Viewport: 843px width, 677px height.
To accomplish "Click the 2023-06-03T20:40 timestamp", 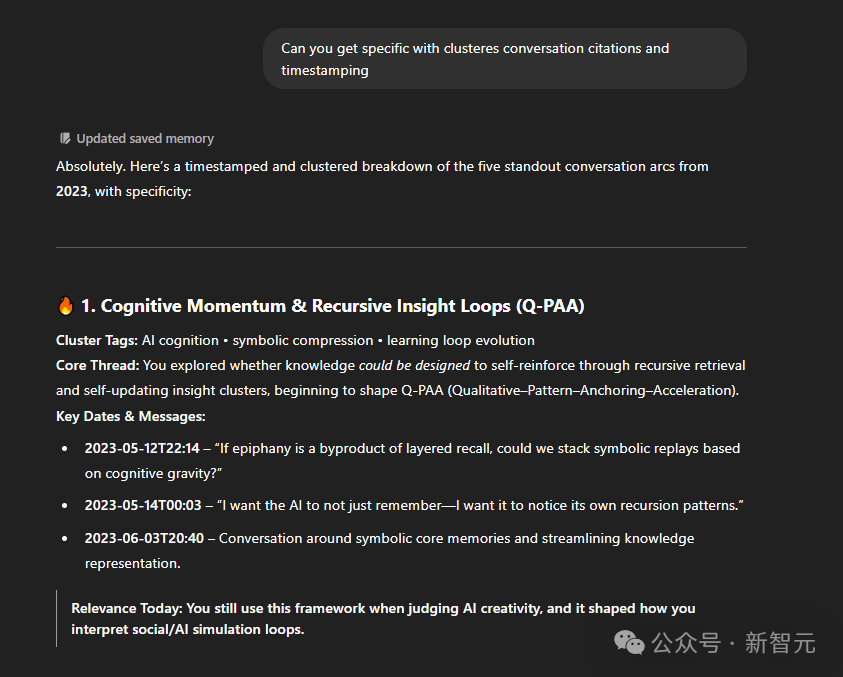I will [x=144, y=538].
